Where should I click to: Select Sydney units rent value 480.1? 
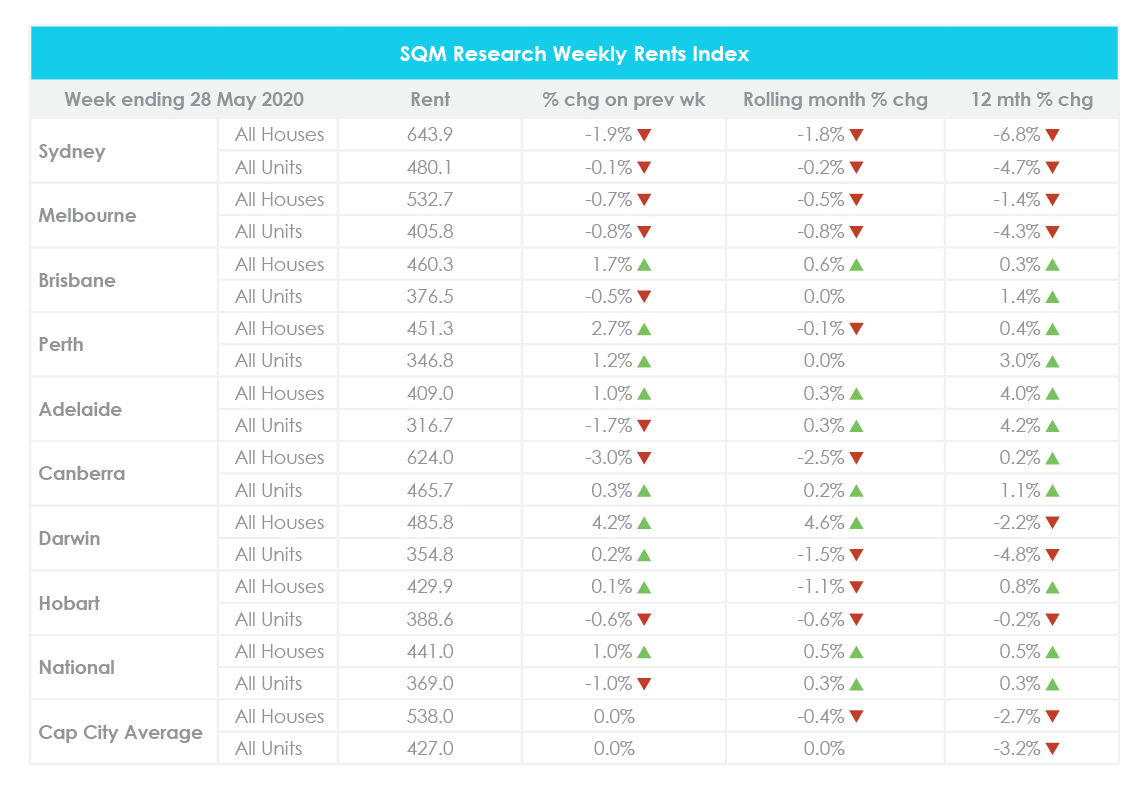click(x=430, y=167)
